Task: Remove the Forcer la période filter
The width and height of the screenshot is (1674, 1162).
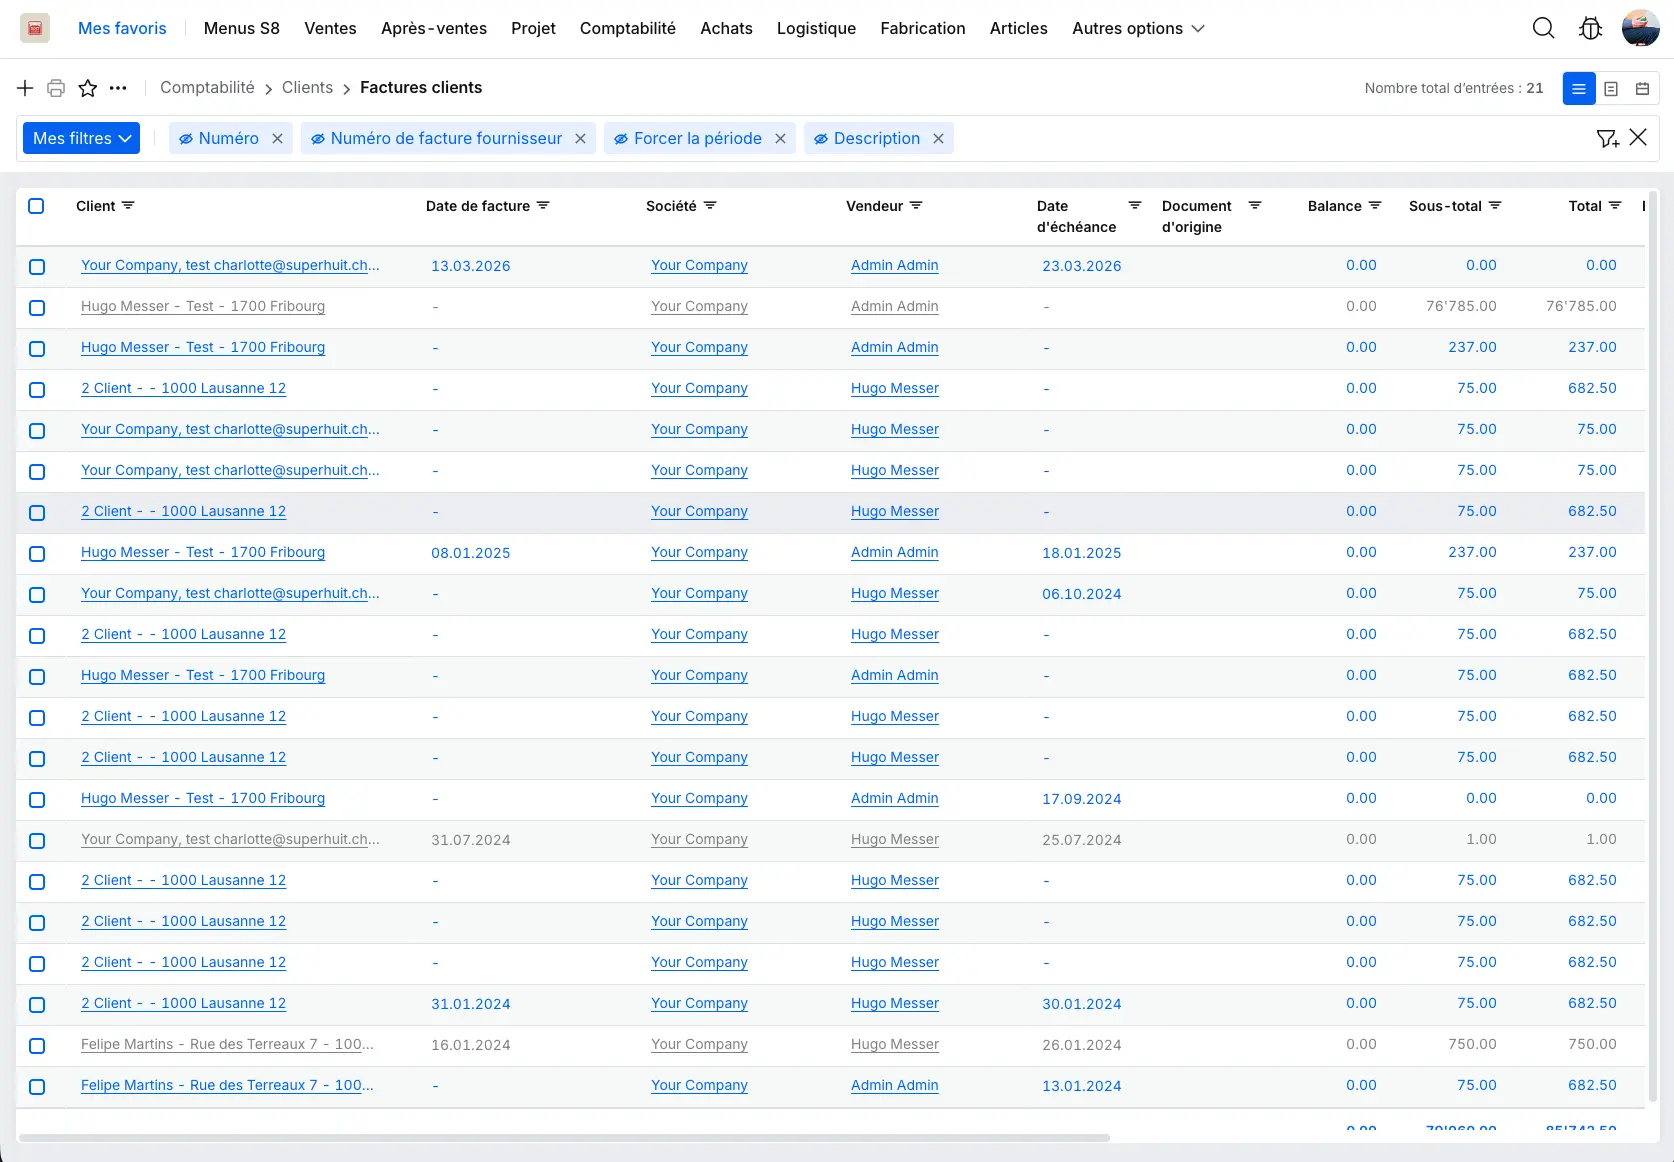Action: [x=780, y=139]
